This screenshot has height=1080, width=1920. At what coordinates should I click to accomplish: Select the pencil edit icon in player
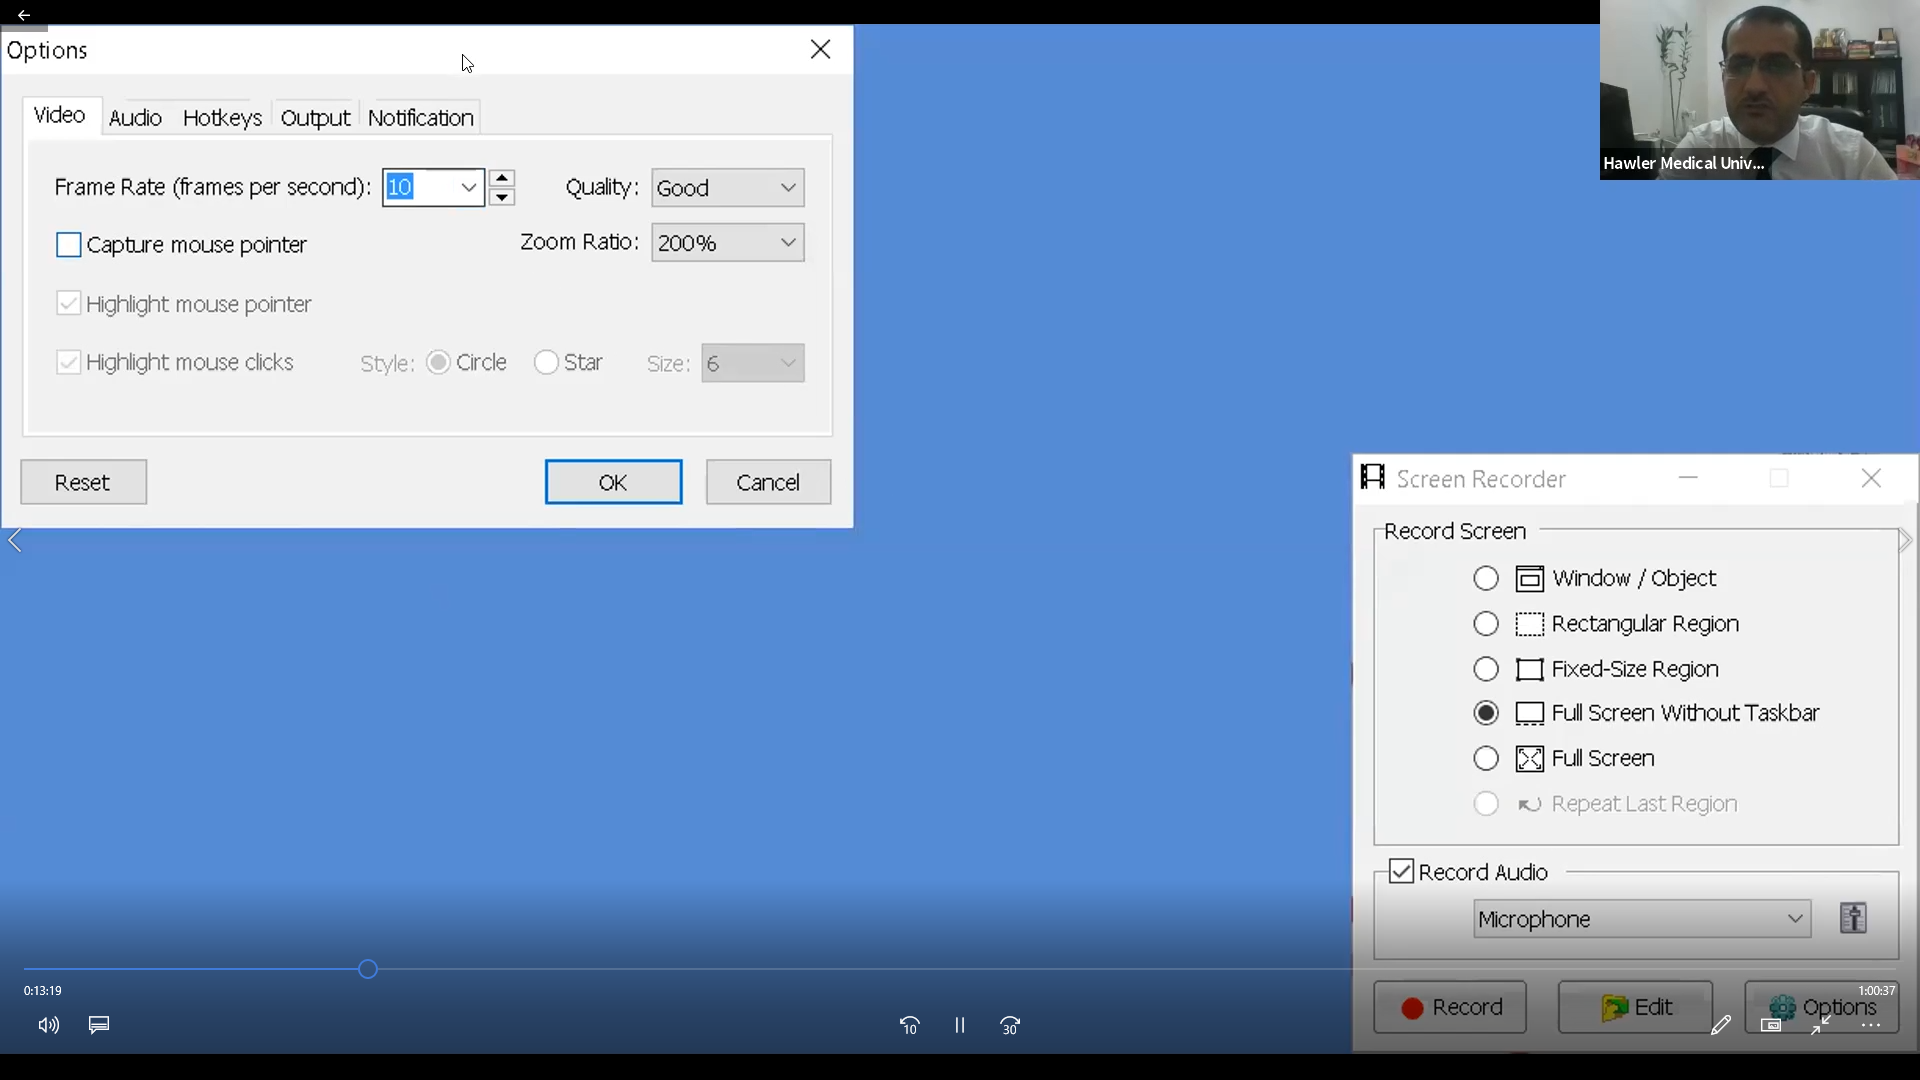tap(1721, 1026)
